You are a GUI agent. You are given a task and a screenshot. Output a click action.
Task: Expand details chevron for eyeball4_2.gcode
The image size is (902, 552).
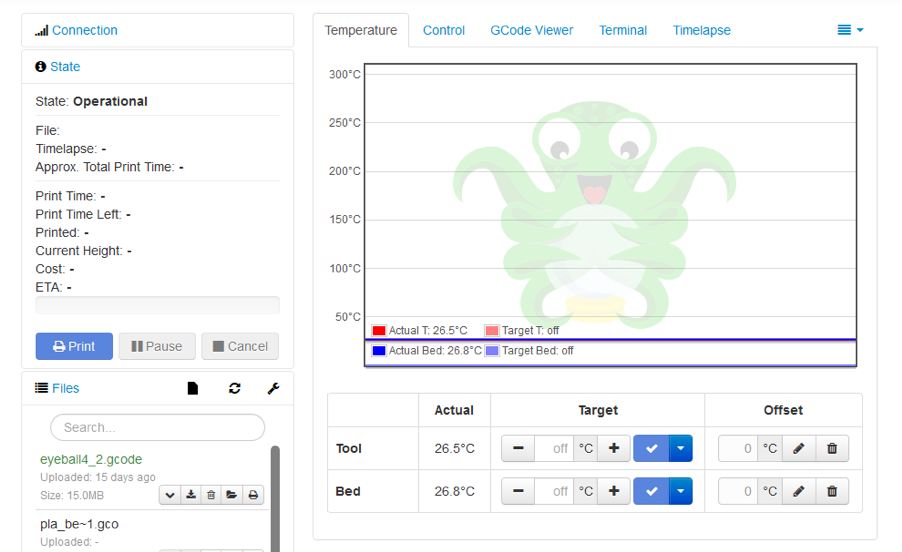pyautogui.click(x=170, y=494)
